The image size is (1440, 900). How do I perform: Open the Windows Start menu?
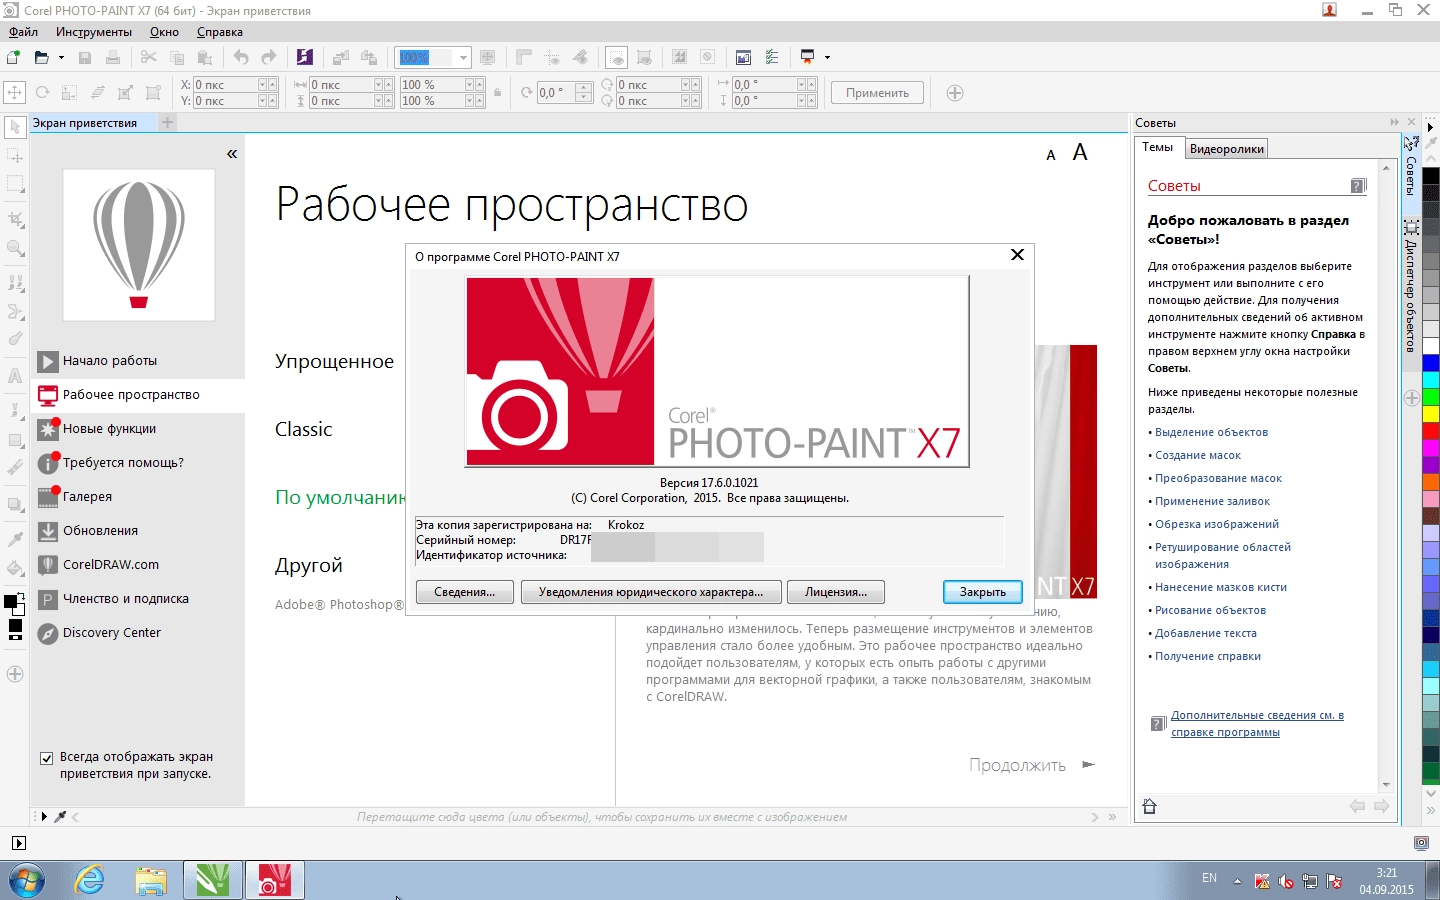point(27,881)
